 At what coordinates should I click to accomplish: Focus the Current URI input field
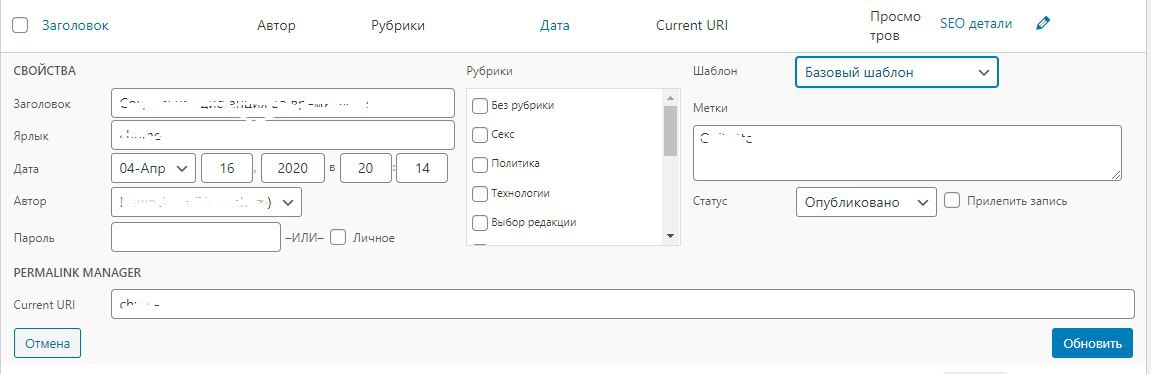[622, 304]
